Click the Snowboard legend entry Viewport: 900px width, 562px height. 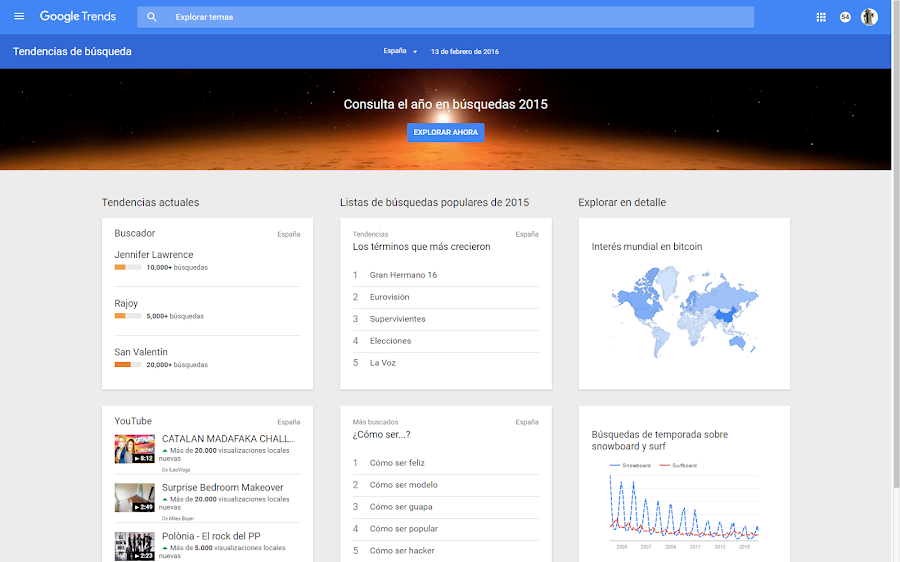(630, 465)
